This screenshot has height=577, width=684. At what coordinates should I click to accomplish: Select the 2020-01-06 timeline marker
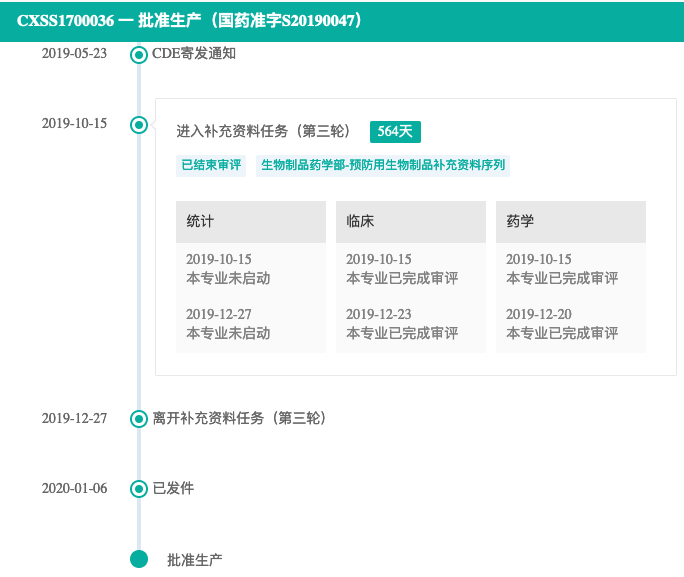point(139,489)
